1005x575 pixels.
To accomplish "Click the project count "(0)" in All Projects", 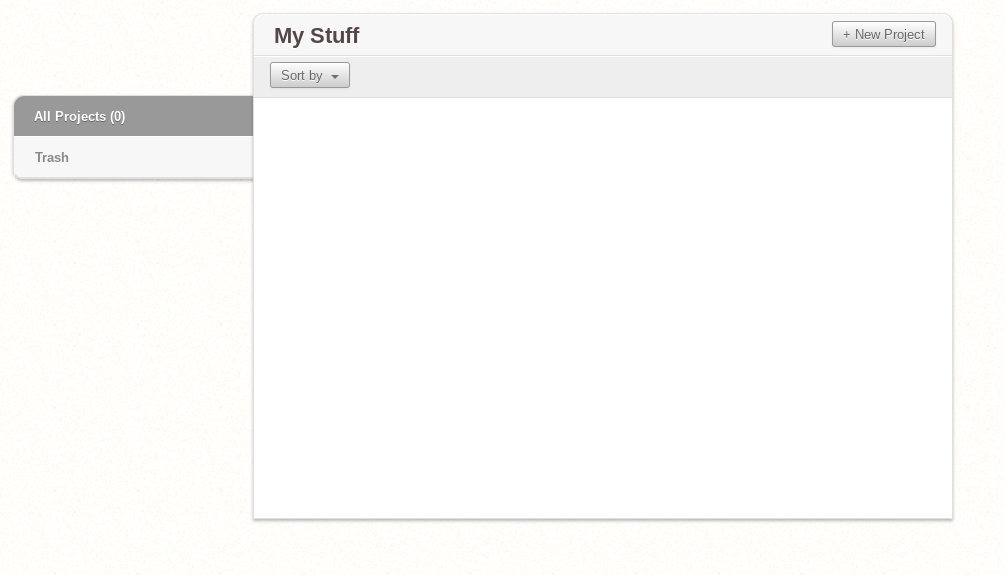I will (x=118, y=116).
